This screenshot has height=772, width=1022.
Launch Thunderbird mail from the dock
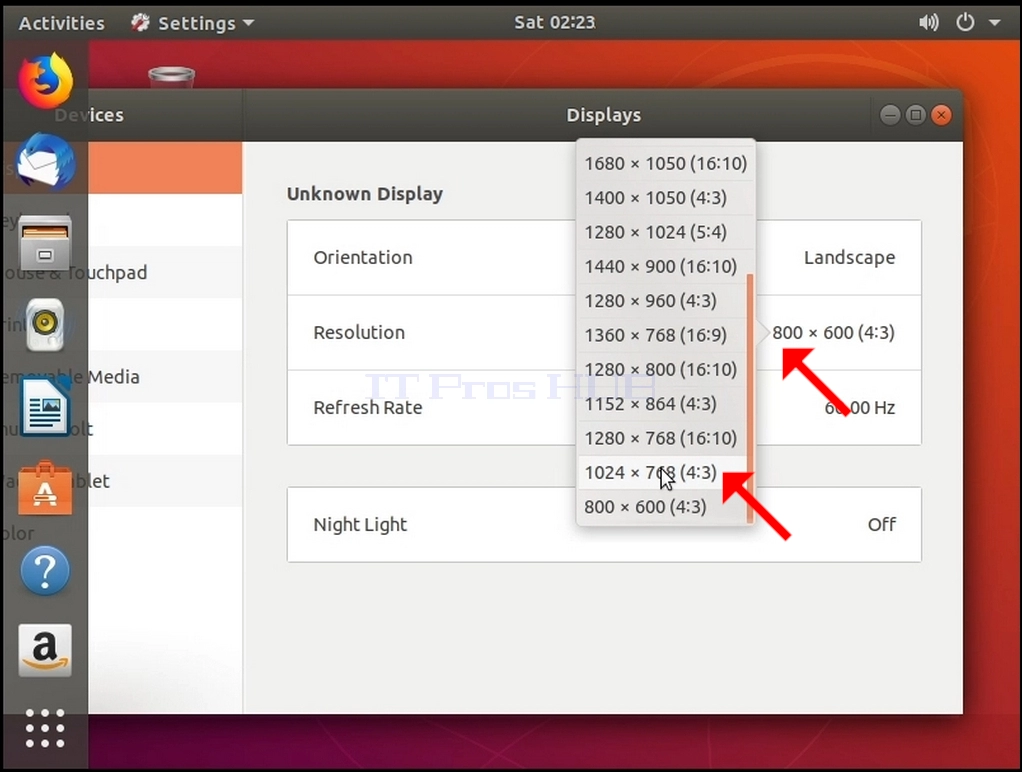tap(45, 162)
